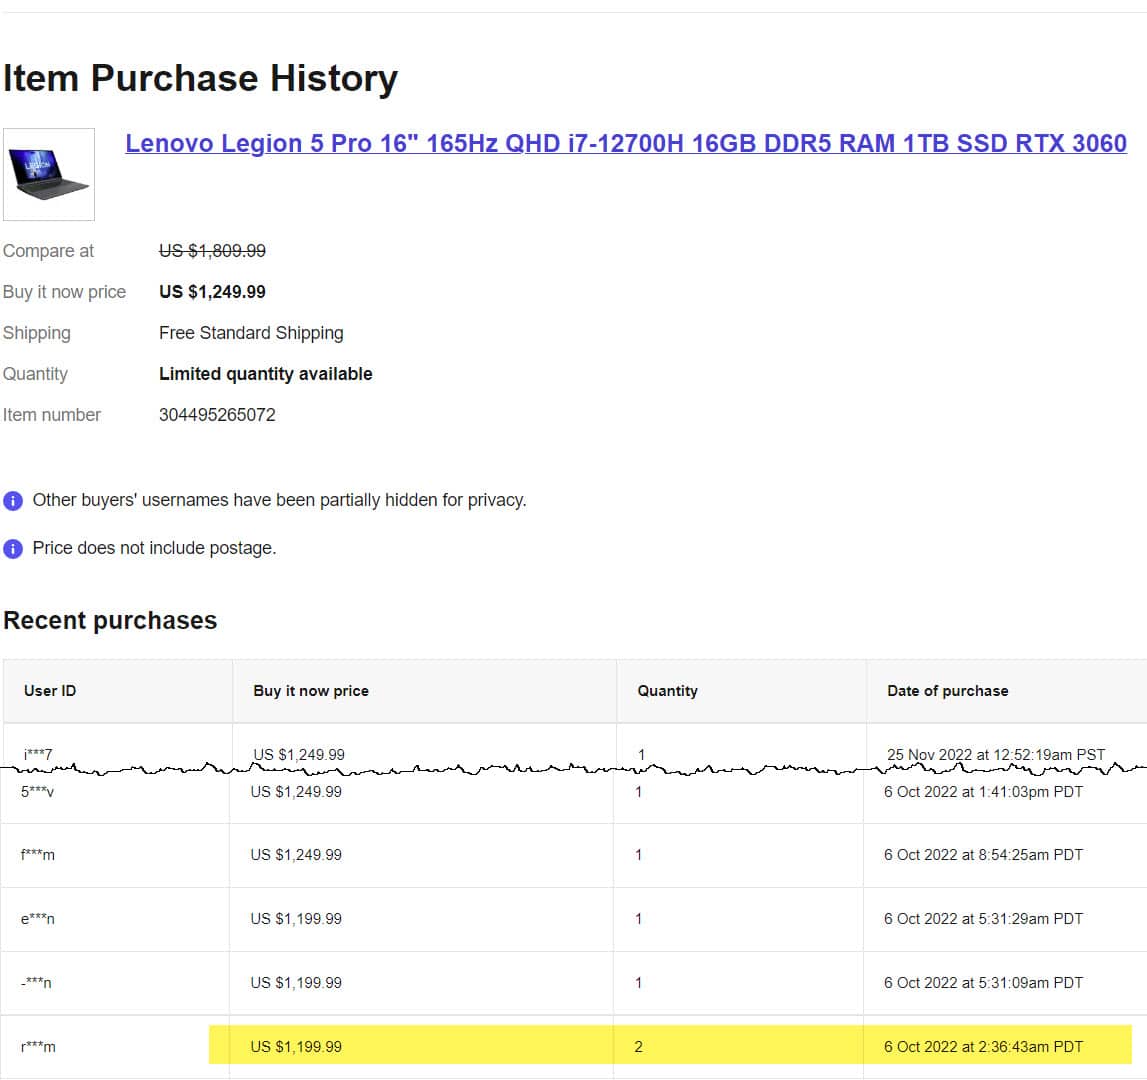Click the 6 Oct 2022 5:31:29am PDT date
1147x1080 pixels.
point(983,919)
